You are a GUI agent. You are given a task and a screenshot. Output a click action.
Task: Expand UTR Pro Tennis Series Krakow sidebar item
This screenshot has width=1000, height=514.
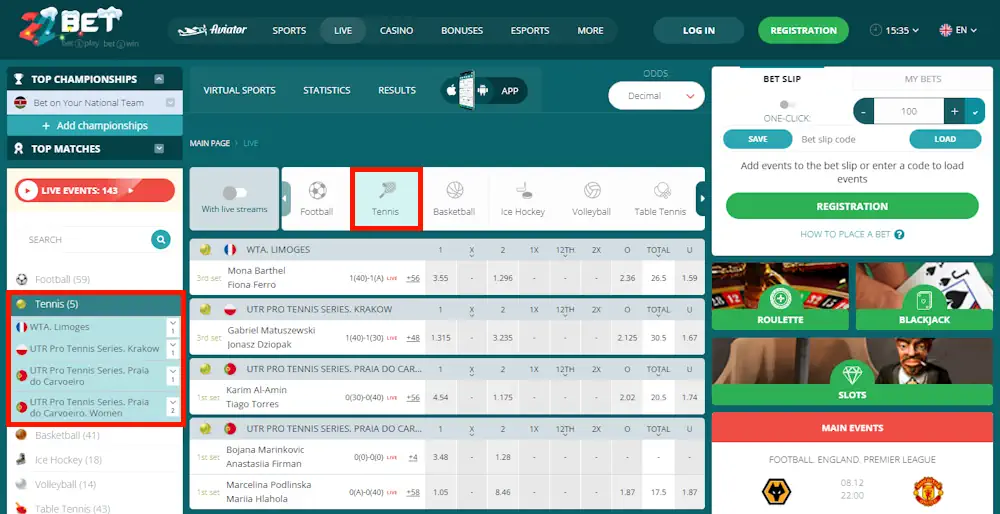click(x=172, y=348)
